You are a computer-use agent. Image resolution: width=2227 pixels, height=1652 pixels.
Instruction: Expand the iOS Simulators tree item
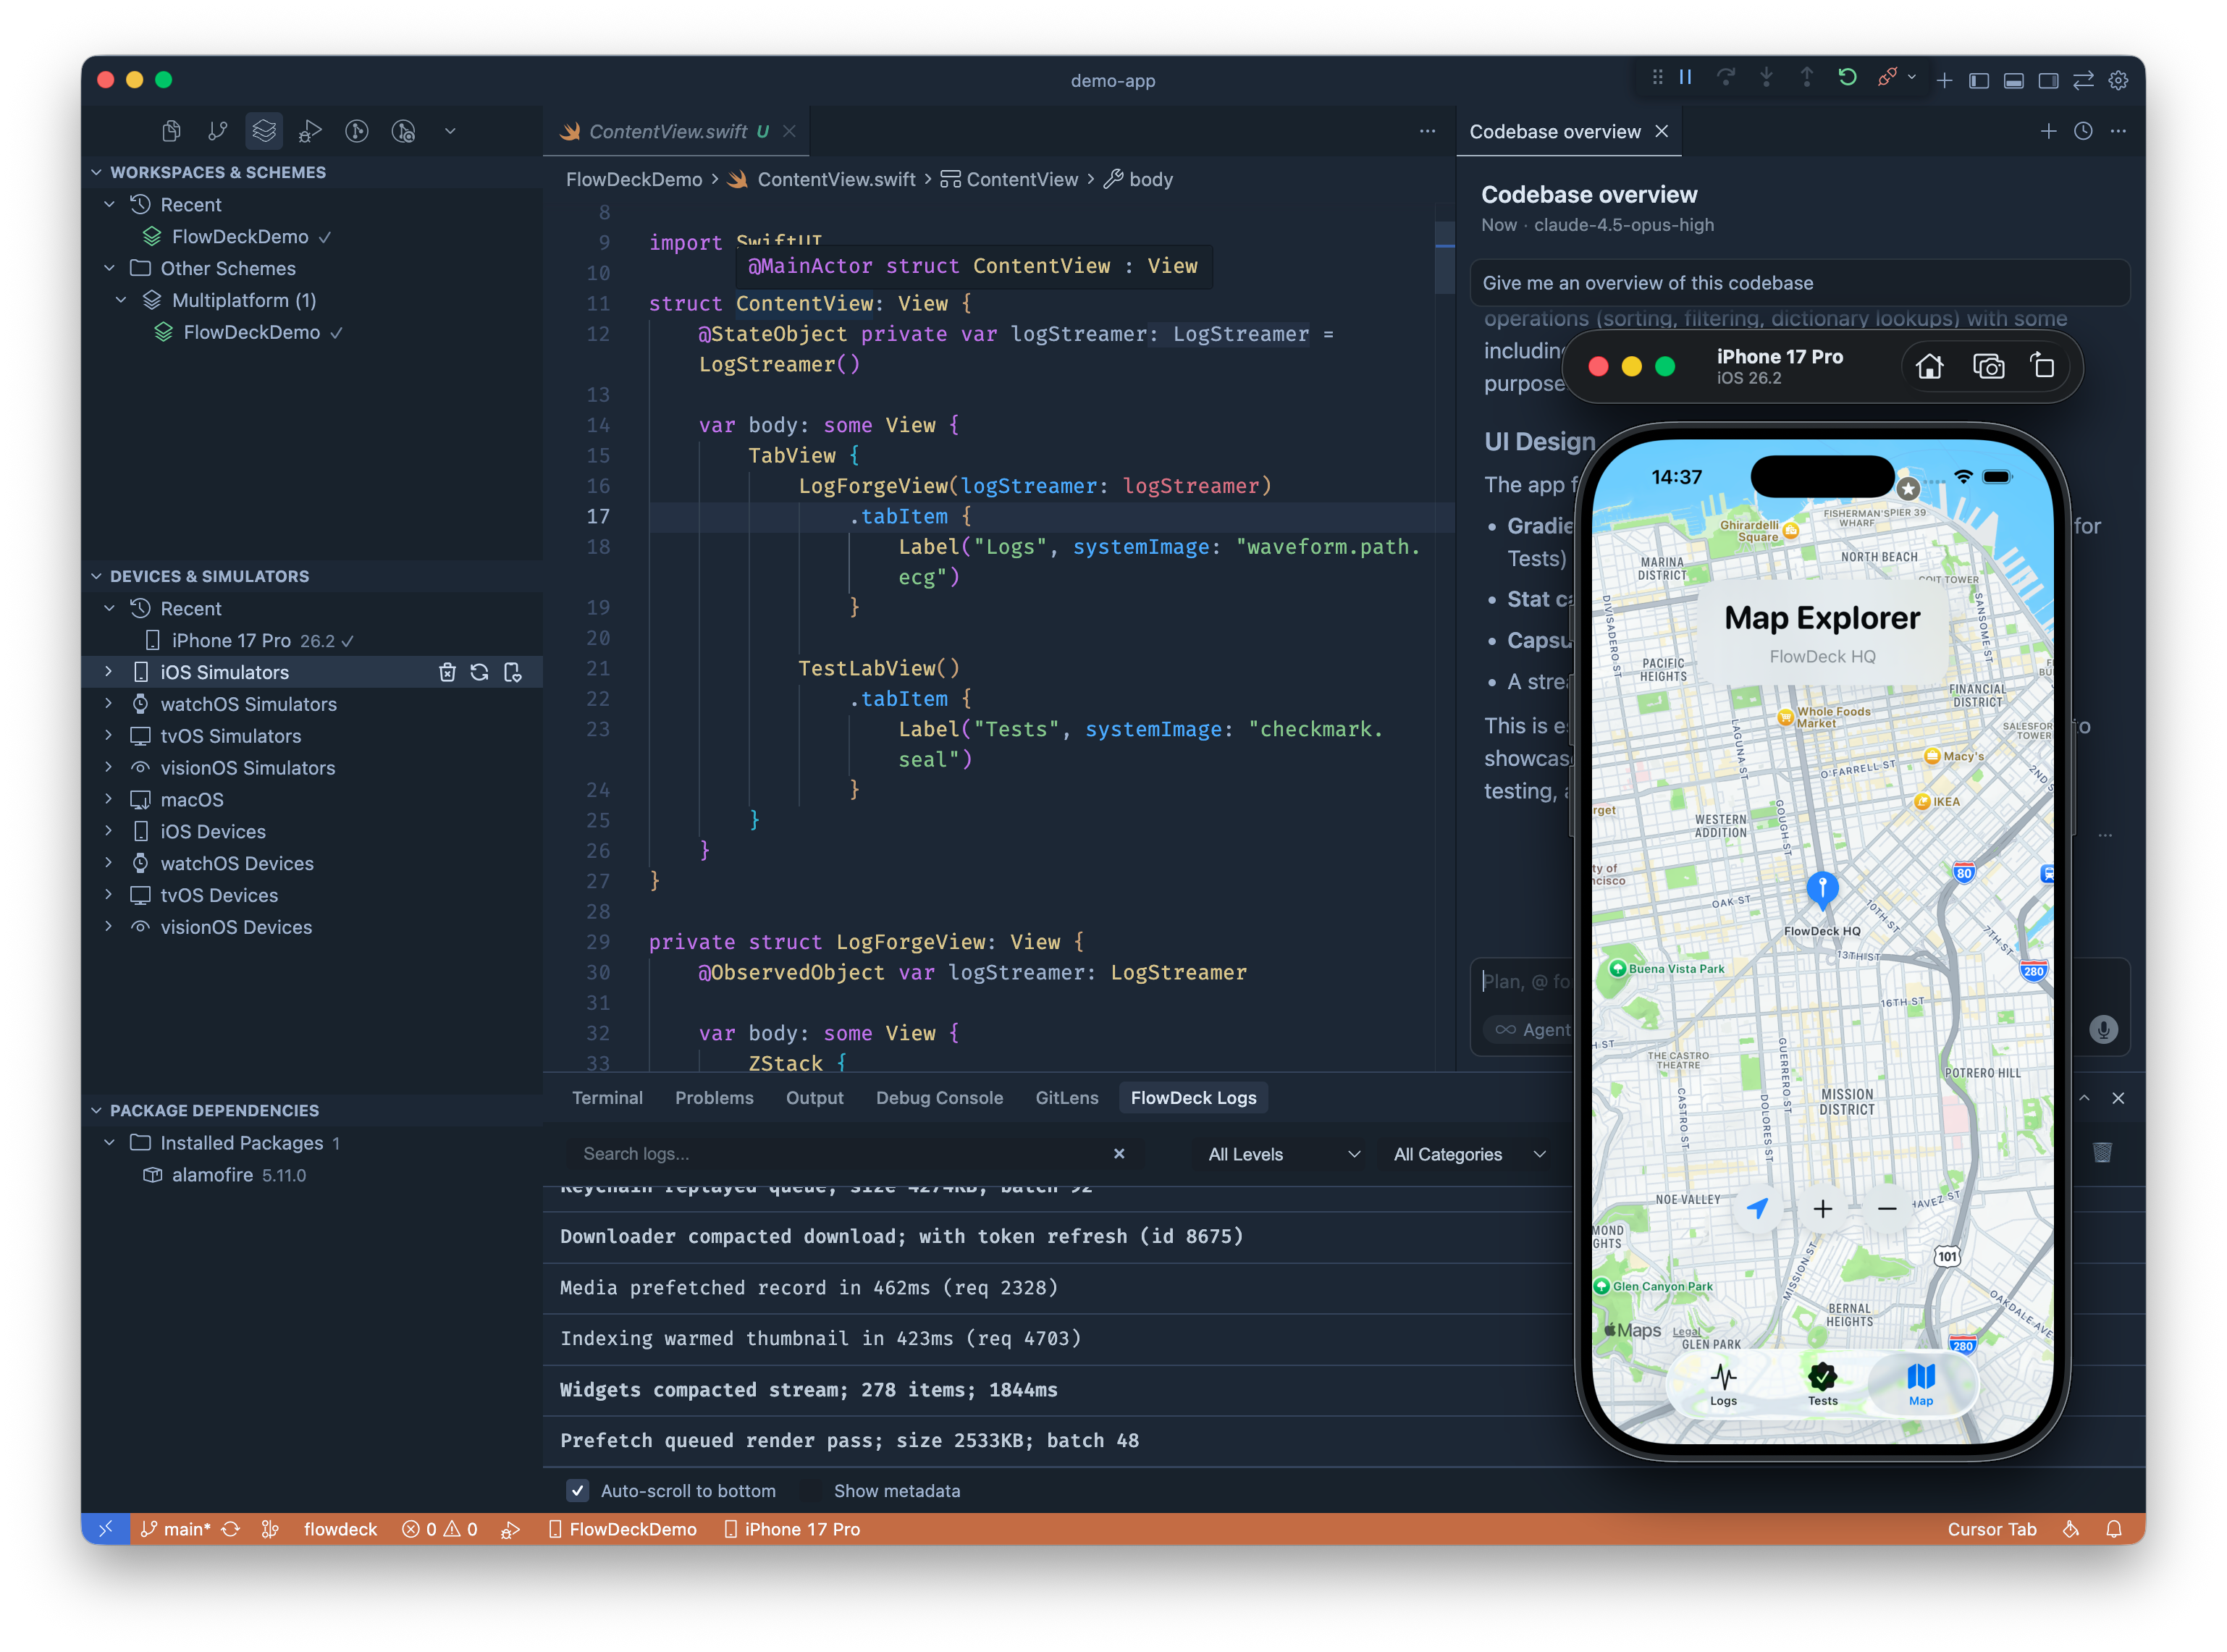110,672
